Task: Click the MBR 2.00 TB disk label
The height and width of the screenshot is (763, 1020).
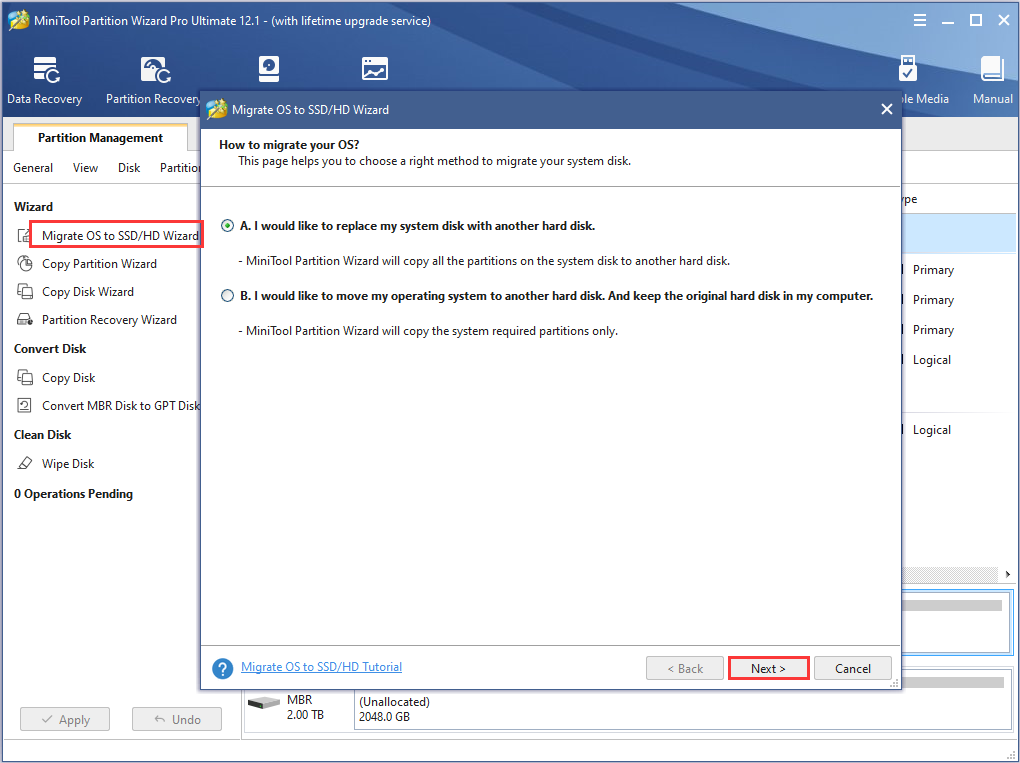Action: (305, 707)
